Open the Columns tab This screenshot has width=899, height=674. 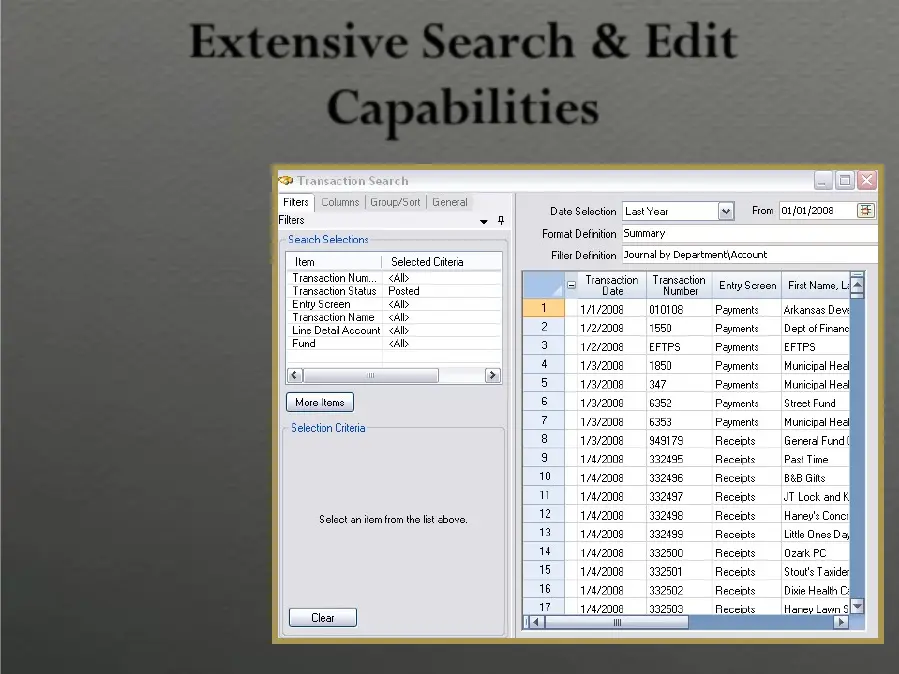[340, 202]
